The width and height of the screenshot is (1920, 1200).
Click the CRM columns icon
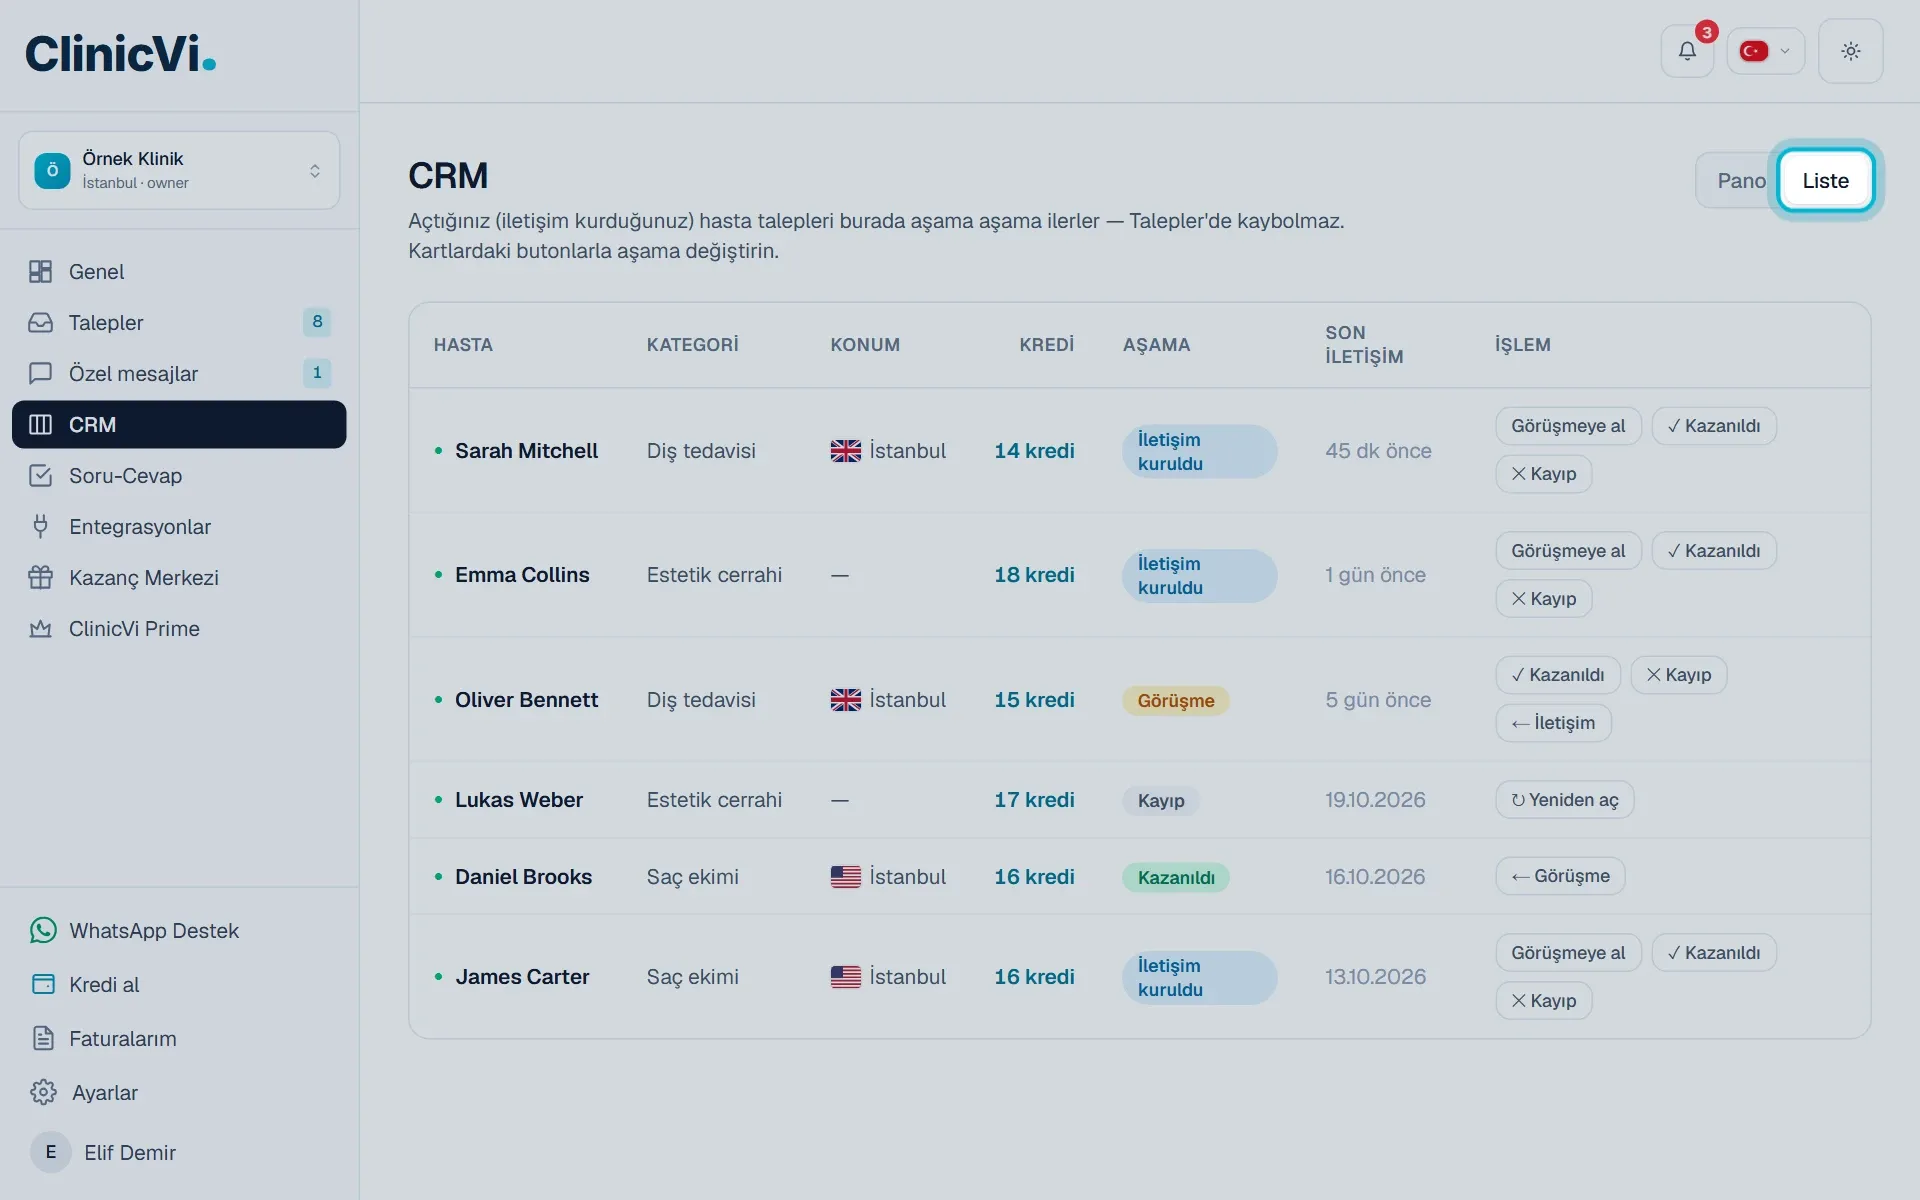pos(40,424)
